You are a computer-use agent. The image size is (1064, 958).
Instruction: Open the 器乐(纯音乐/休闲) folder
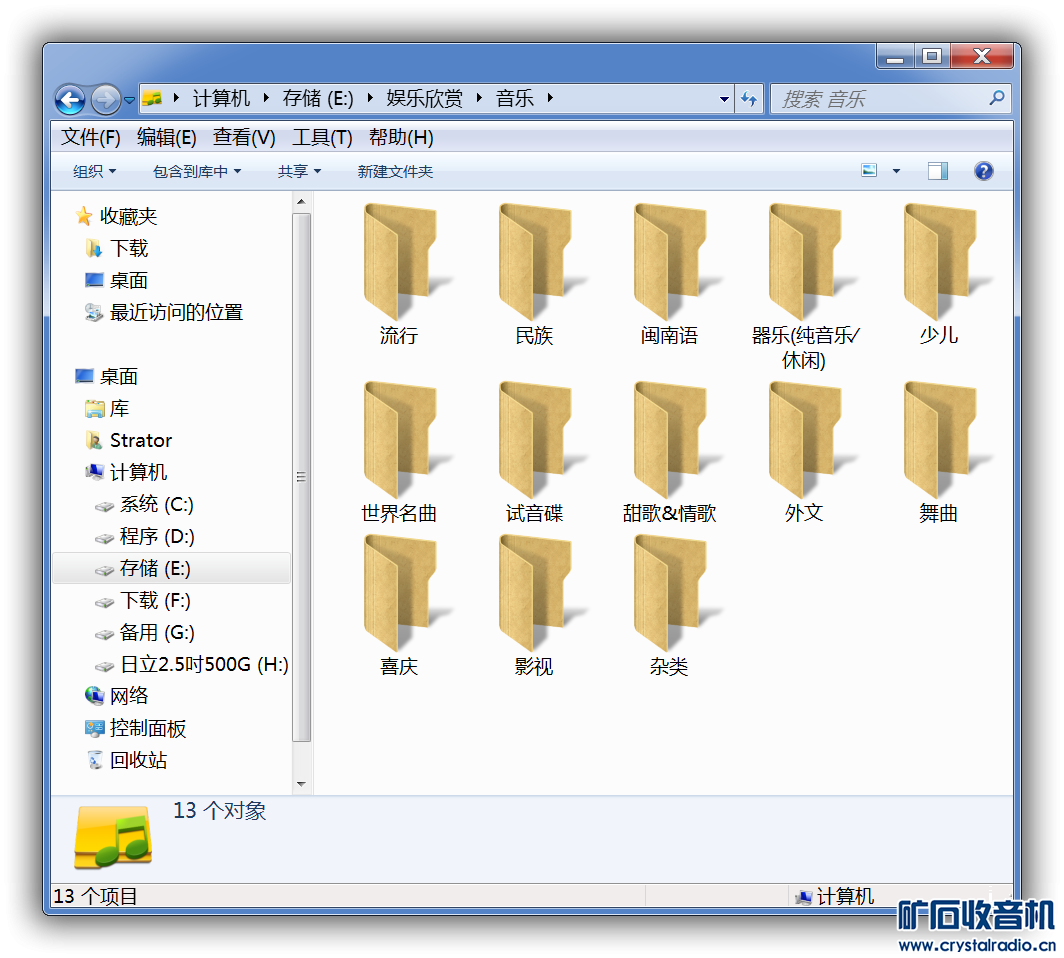pos(804,288)
